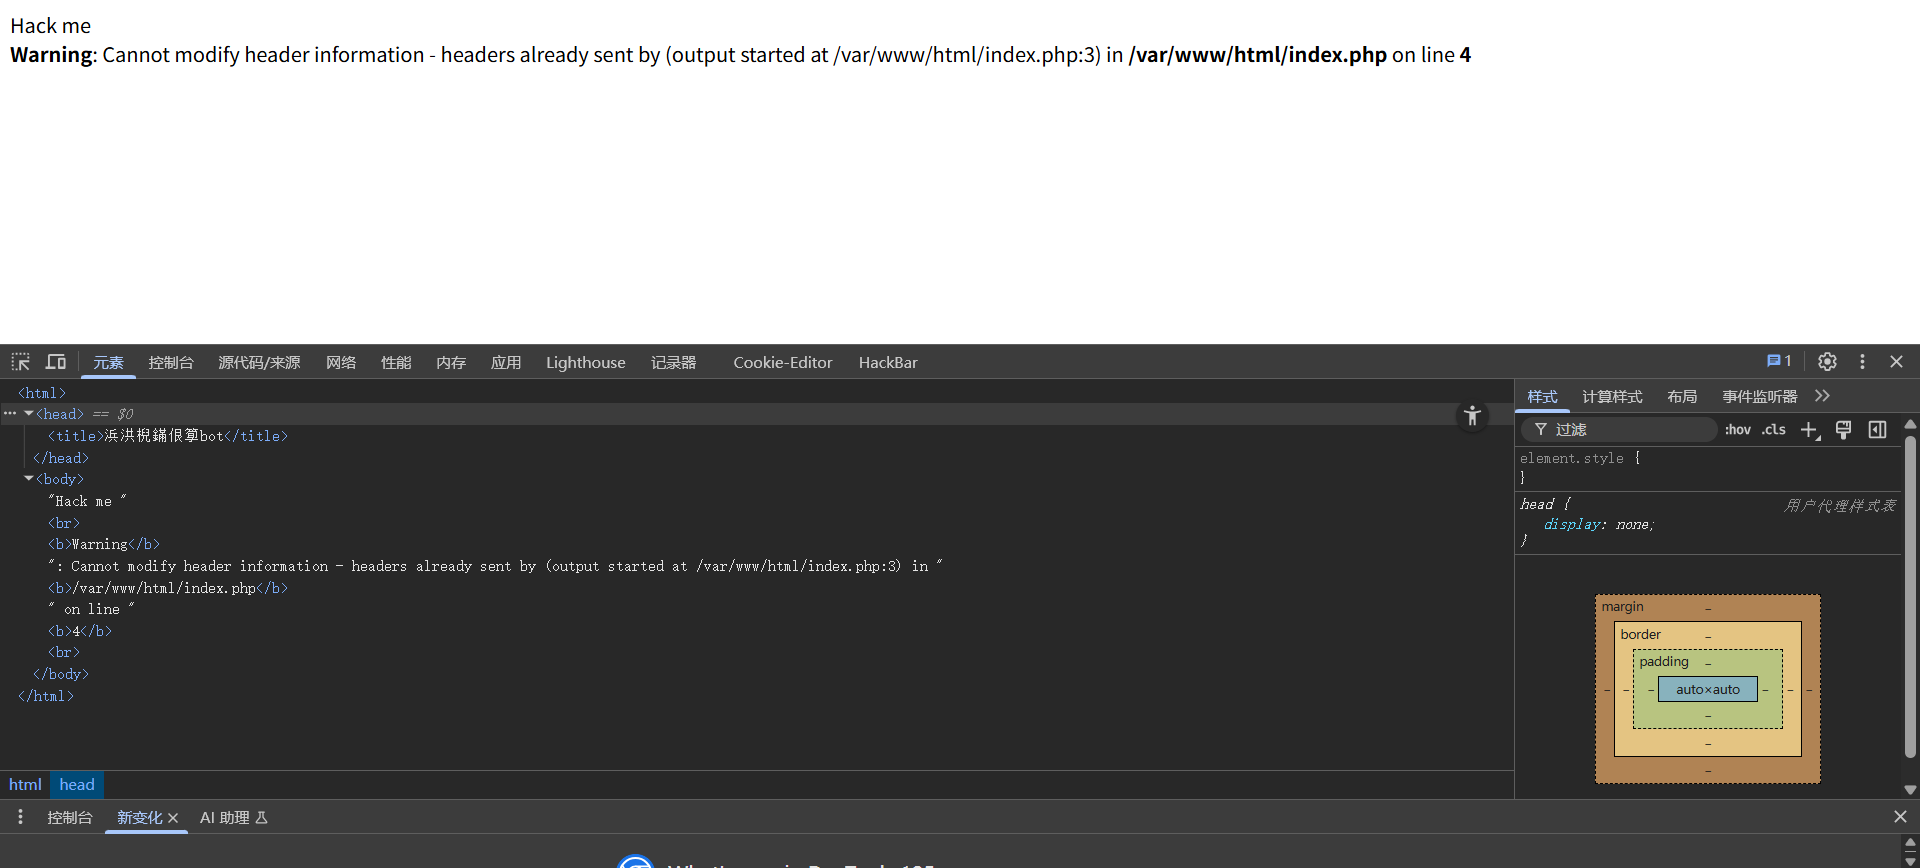Select the 事件监听器 tab
The height and width of the screenshot is (868, 1920).
coord(1759,397)
